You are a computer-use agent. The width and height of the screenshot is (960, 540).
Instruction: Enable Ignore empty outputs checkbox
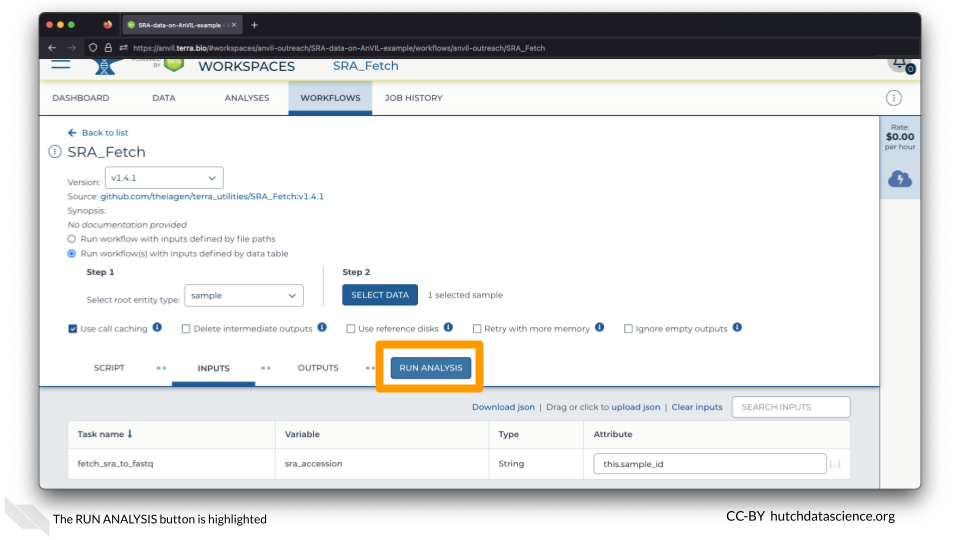tap(628, 329)
